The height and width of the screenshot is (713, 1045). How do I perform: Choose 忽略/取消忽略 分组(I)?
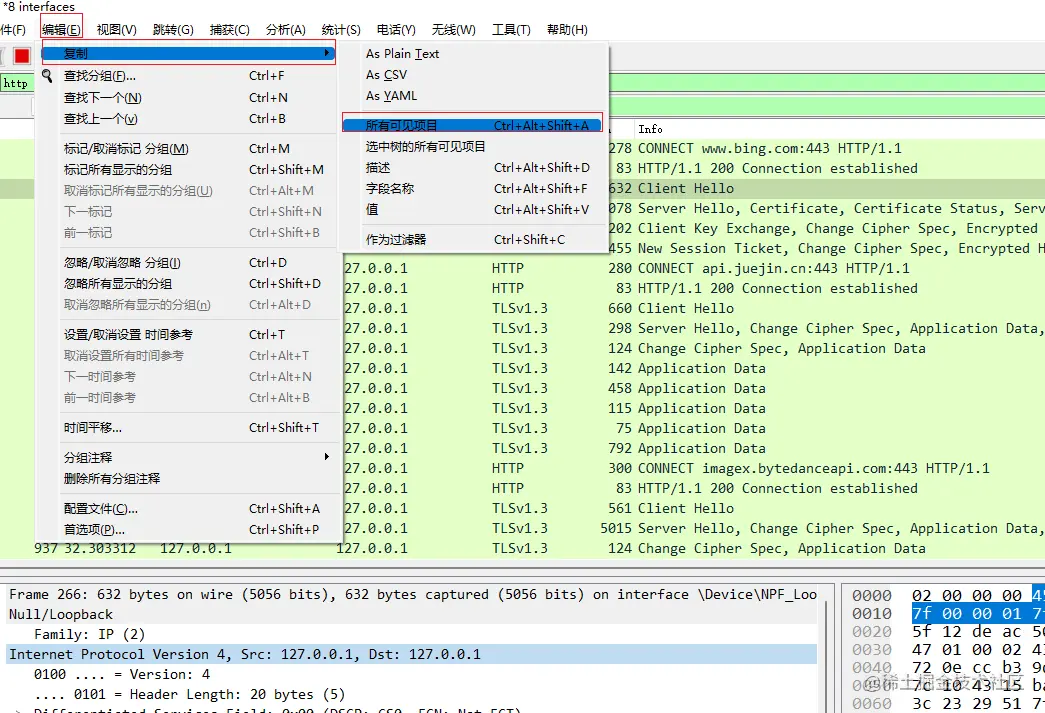[188, 263]
